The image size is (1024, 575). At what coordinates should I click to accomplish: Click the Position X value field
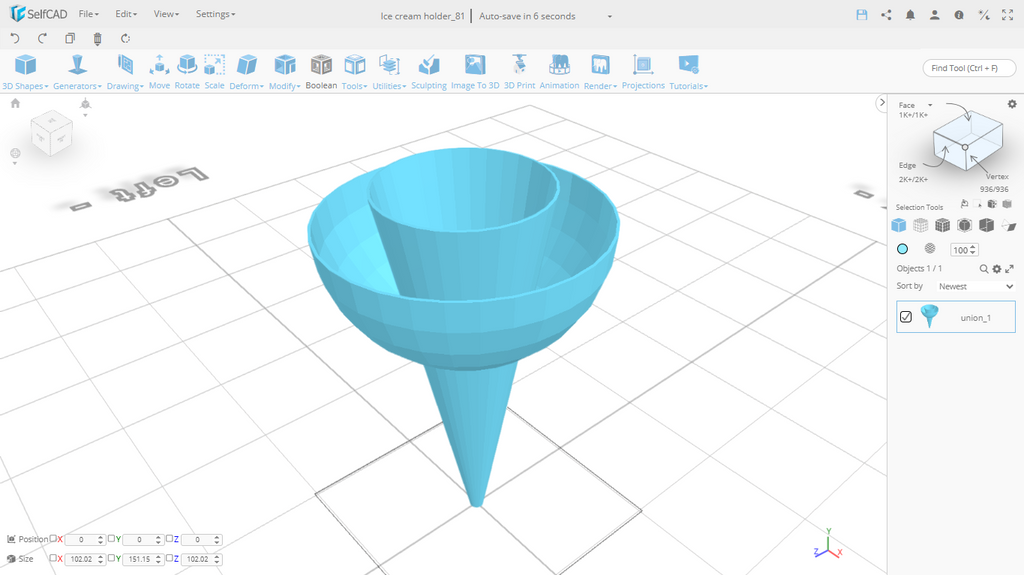[x=85, y=540]
